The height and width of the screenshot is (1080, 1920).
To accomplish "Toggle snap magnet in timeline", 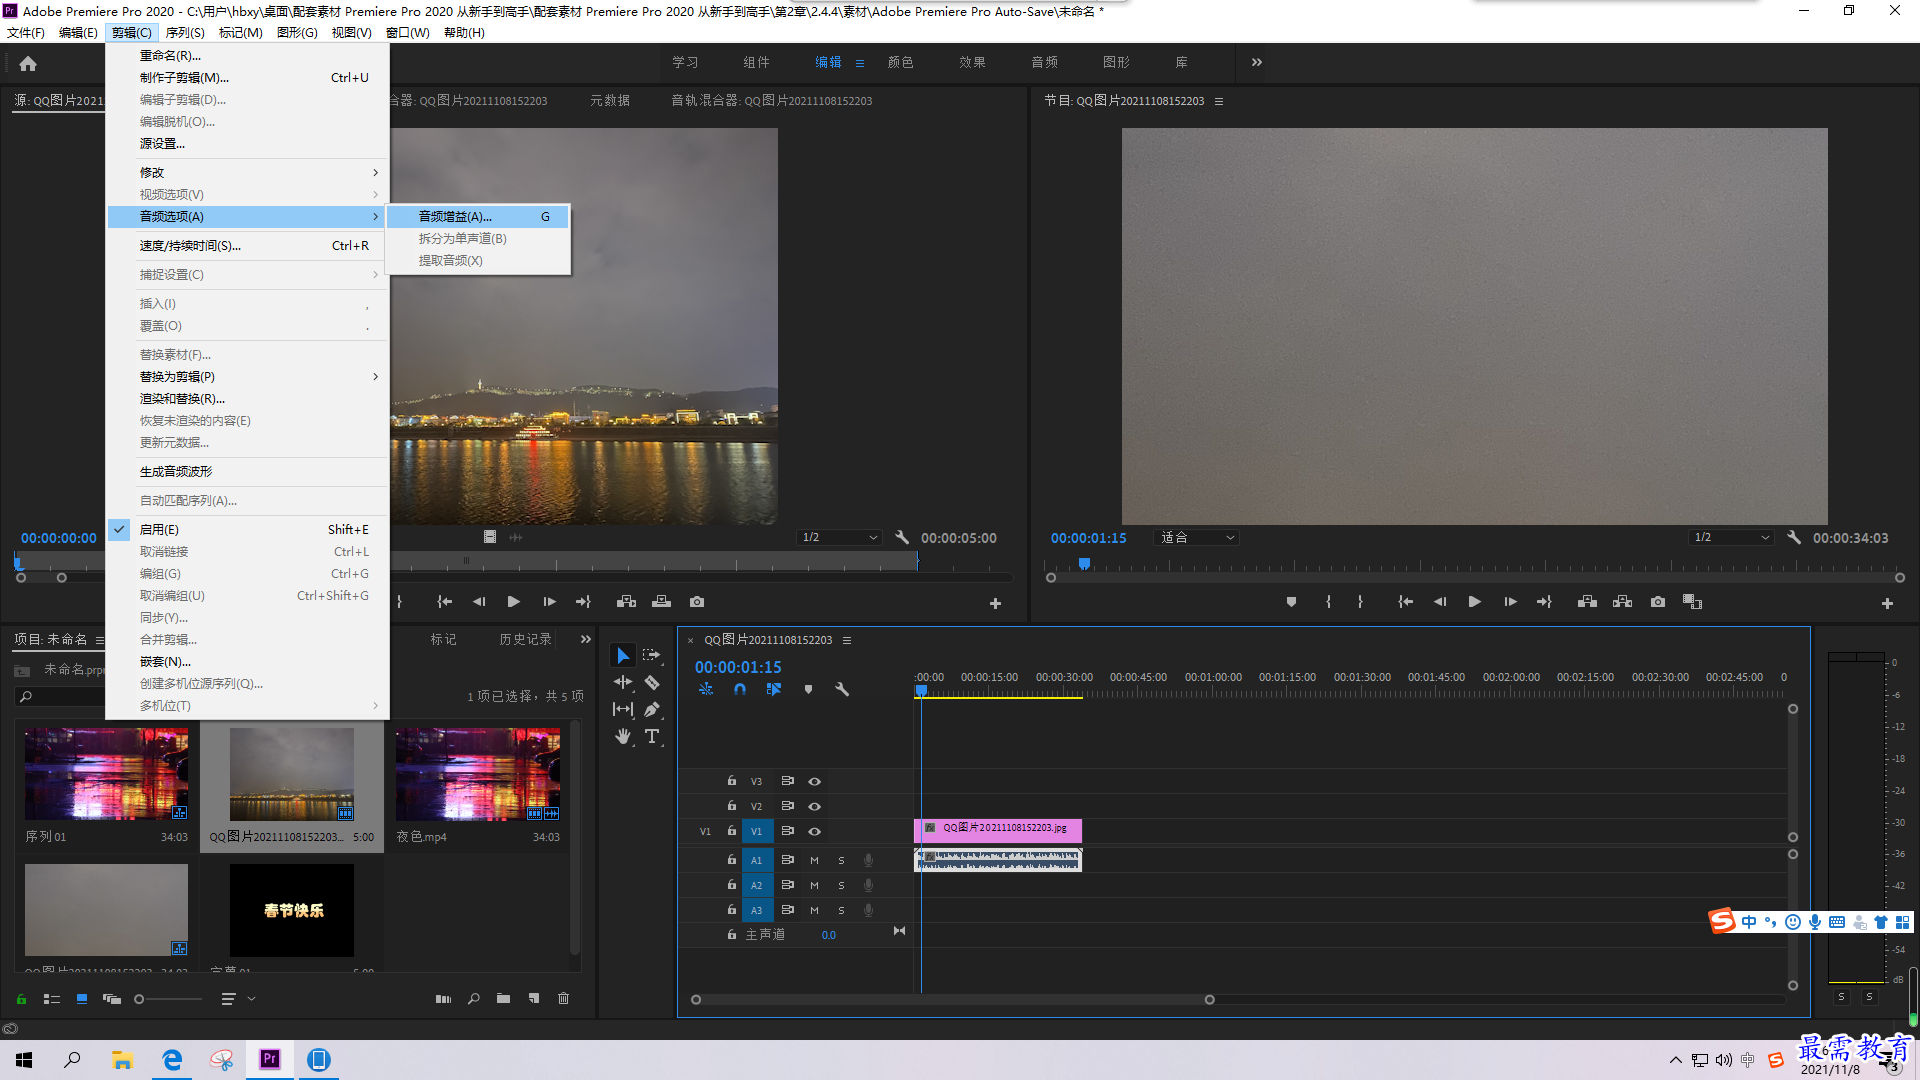I will point(740,689).
